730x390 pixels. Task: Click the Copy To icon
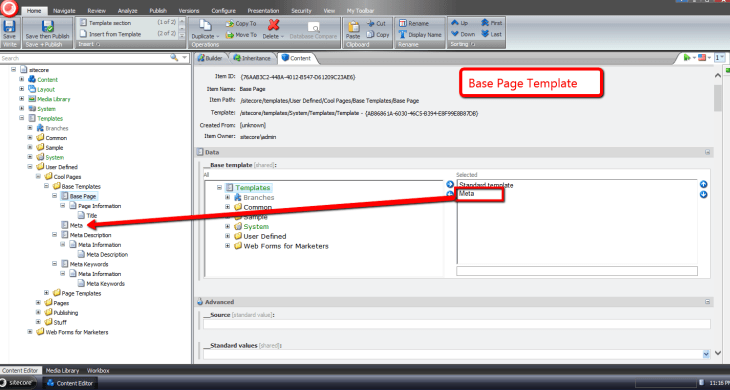click(230, 23)
